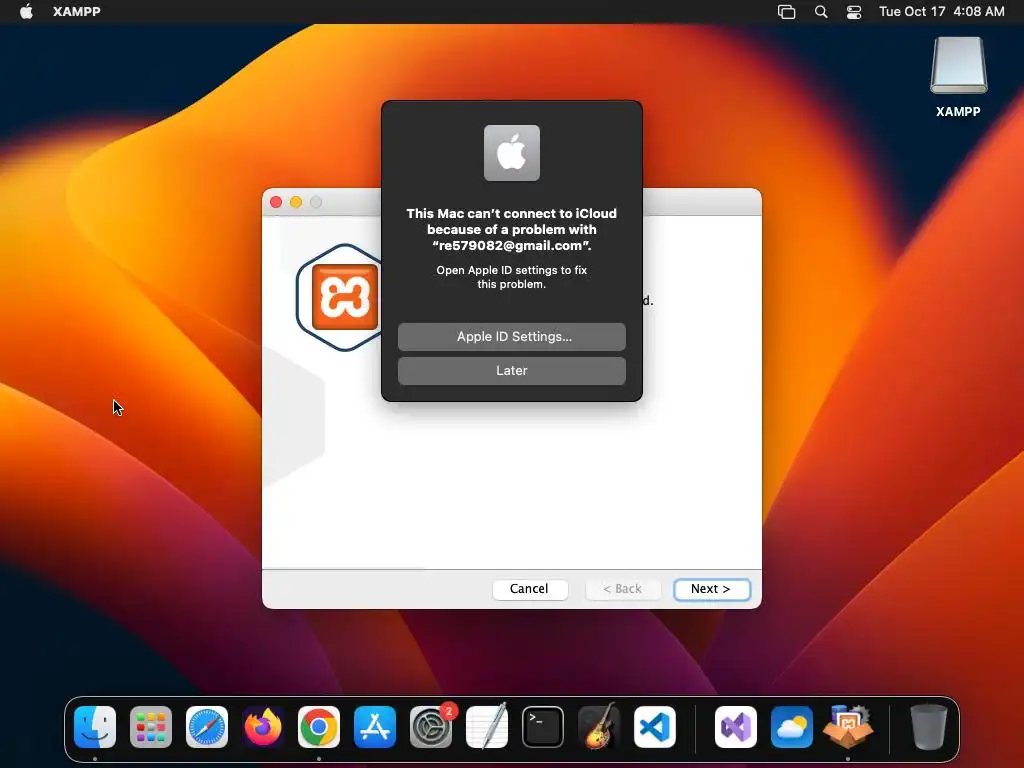The width and height of the screenshot is (1024, 768).
Task: Open the Apple menu
Action: coord(26,11)
